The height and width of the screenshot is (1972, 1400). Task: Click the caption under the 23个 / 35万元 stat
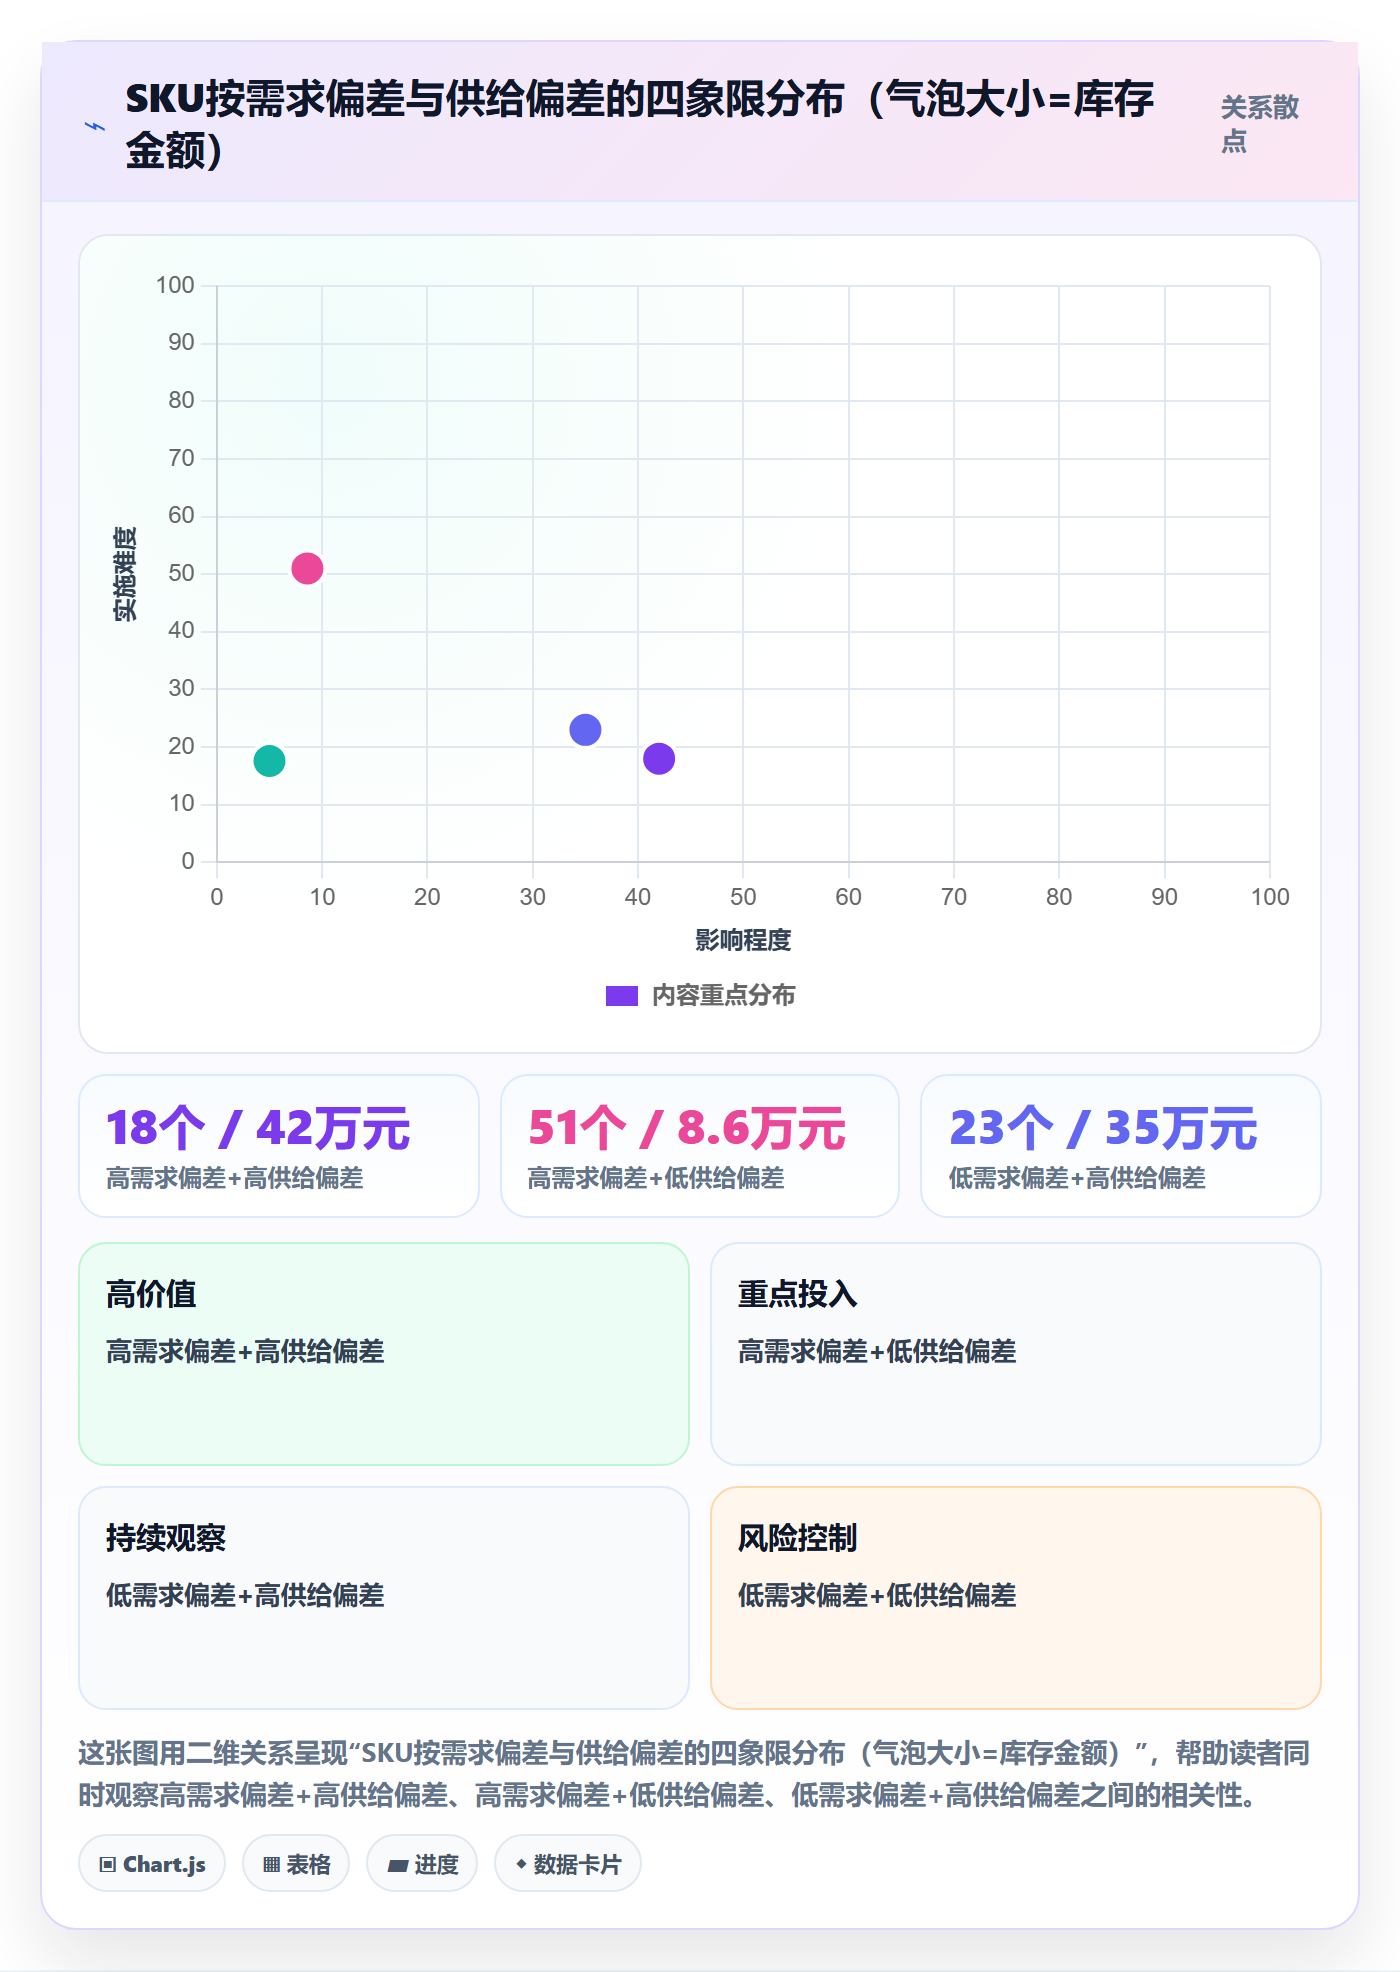pyautogui.click(x=1077, y=1178)
